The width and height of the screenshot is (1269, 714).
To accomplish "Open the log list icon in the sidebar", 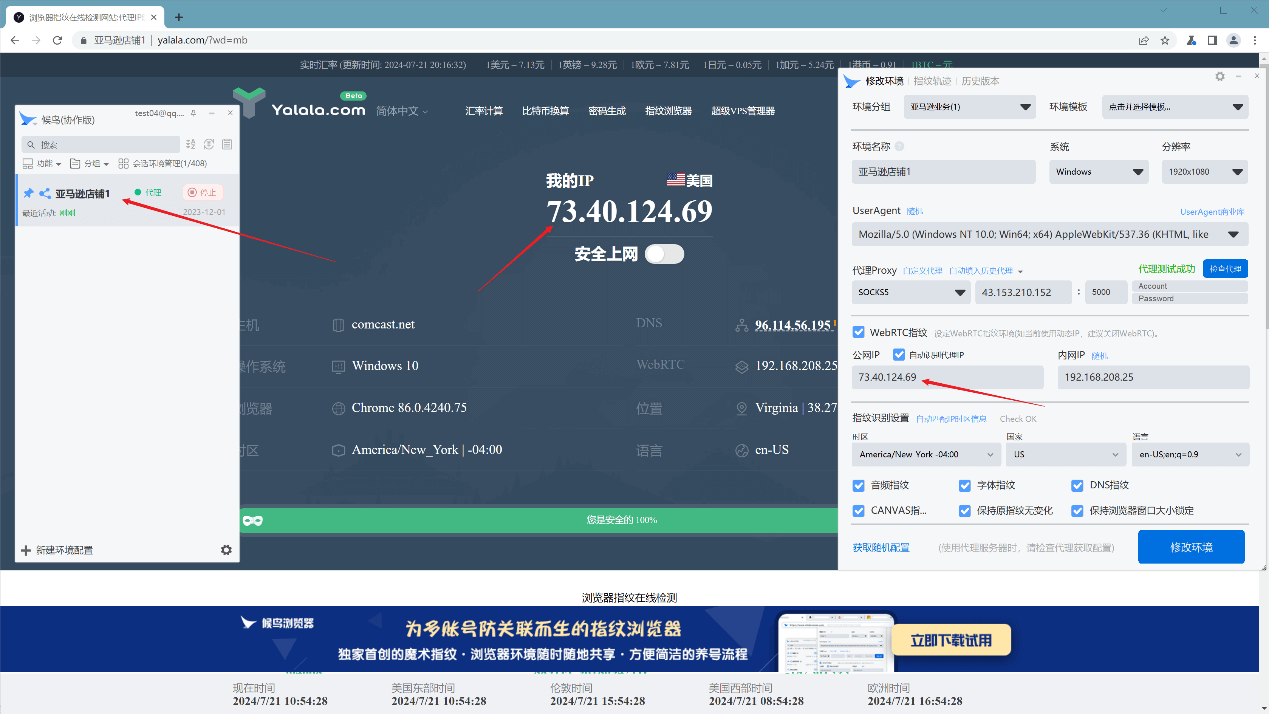I will (x=227, y=144).
